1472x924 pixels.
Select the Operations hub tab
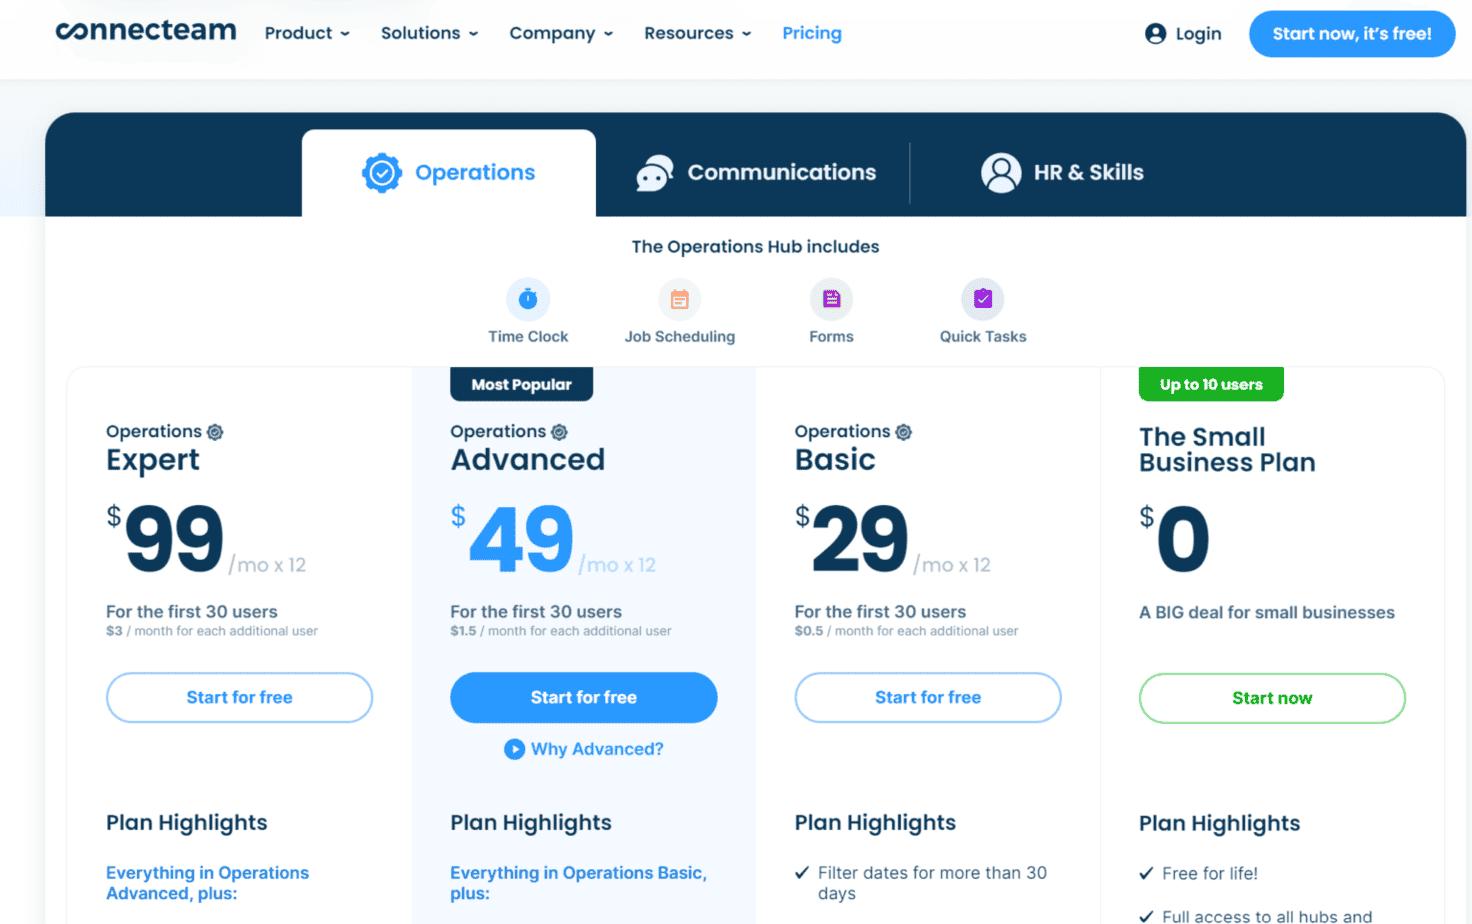tap(449, 173)
